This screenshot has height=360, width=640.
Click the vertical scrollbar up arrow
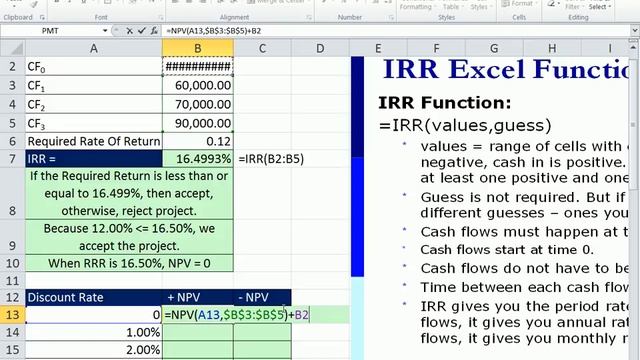pos(634,48)
